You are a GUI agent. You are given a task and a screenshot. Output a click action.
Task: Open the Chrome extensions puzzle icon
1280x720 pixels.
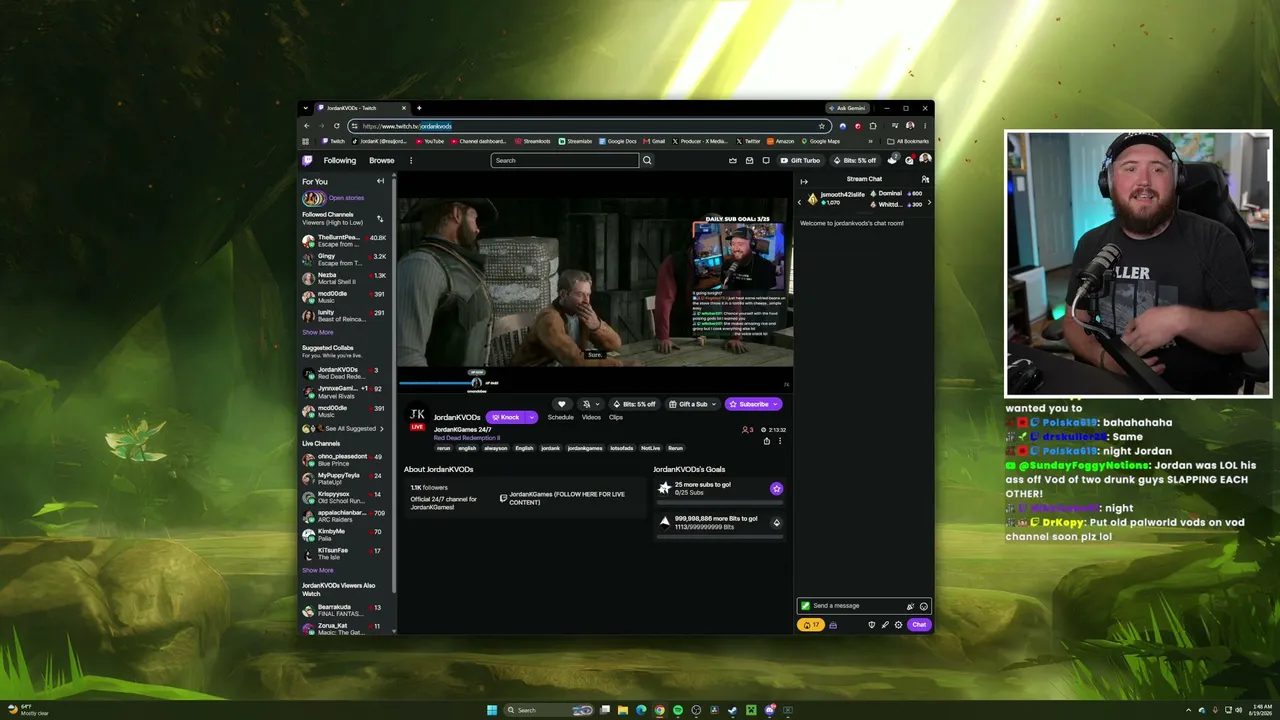point(873,126)
